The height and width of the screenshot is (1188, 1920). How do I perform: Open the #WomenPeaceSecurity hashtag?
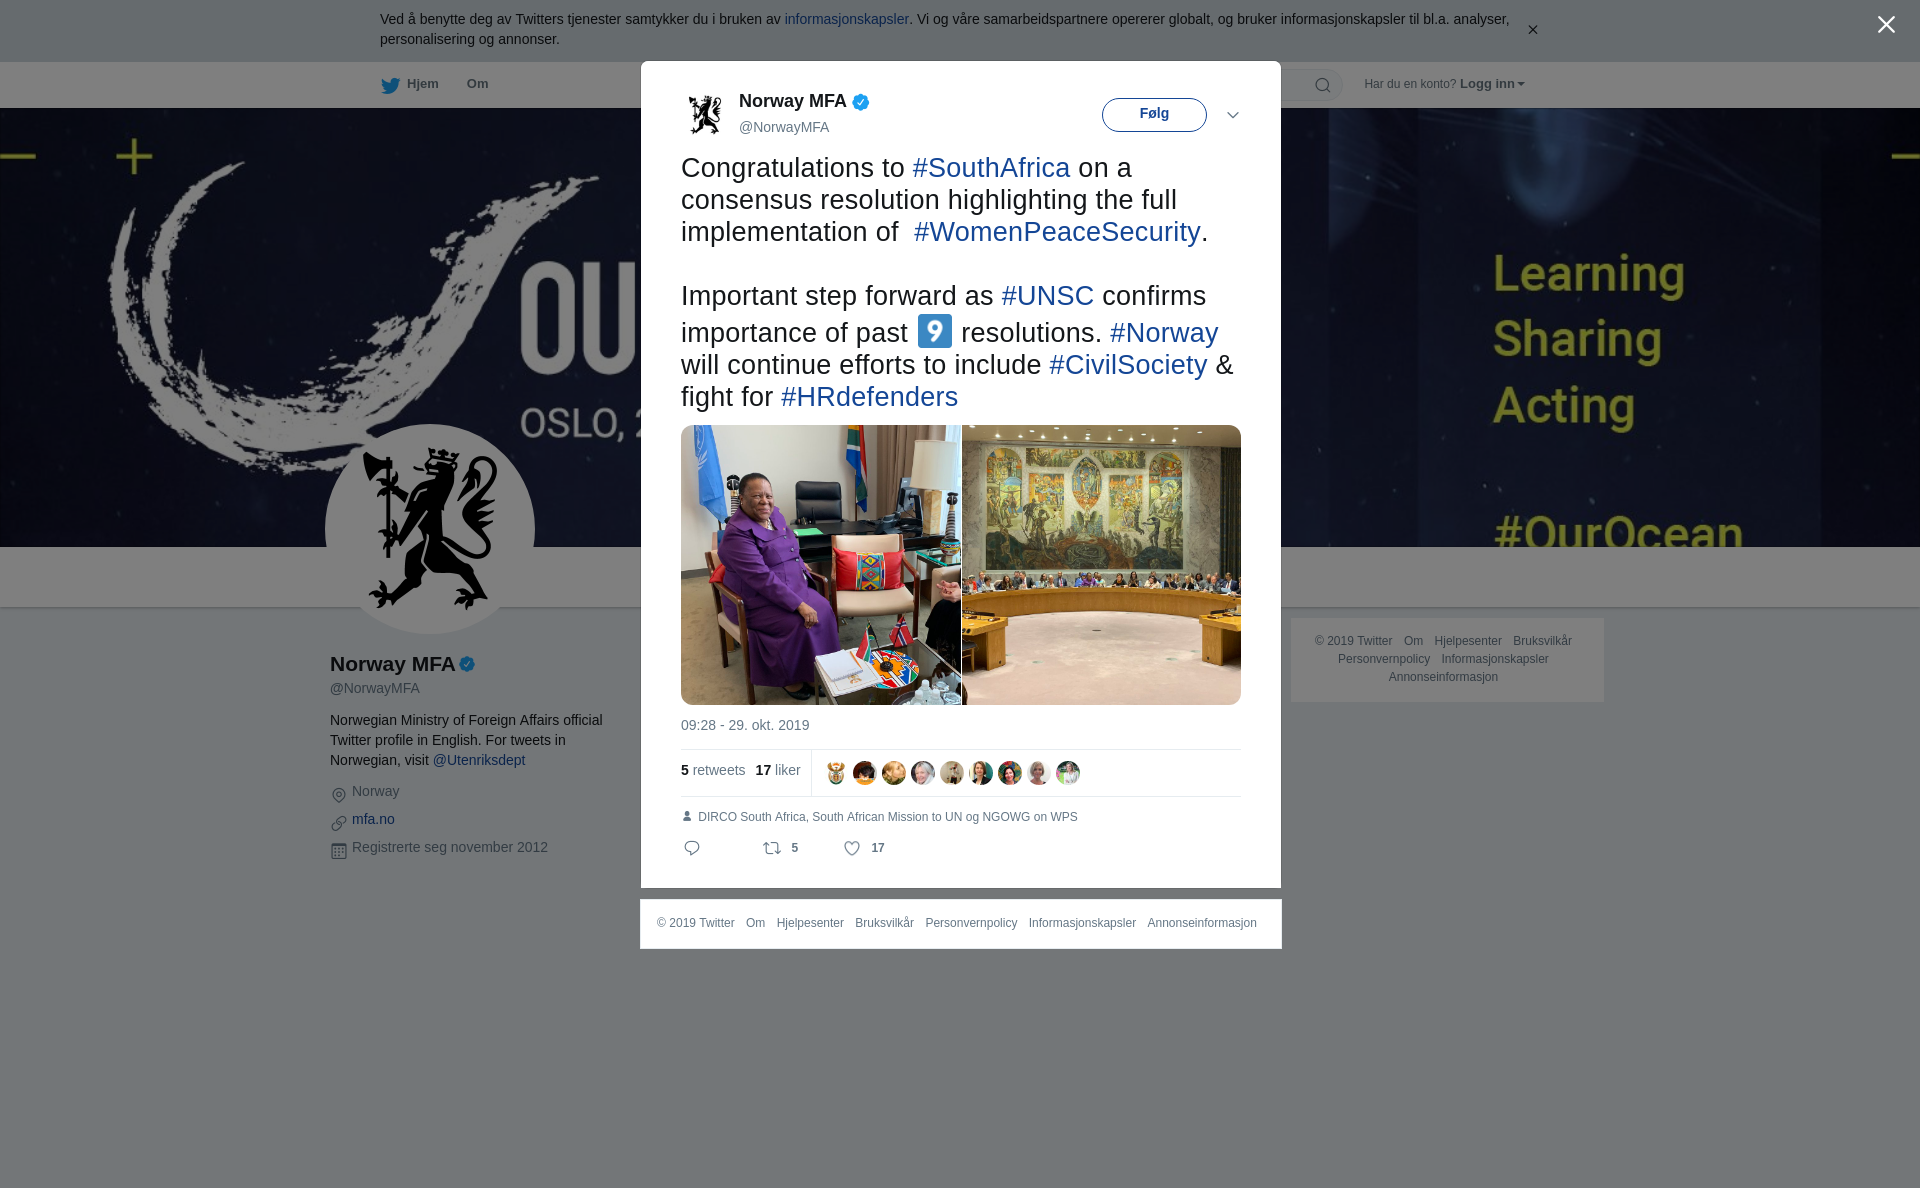tap(1057, 232)
